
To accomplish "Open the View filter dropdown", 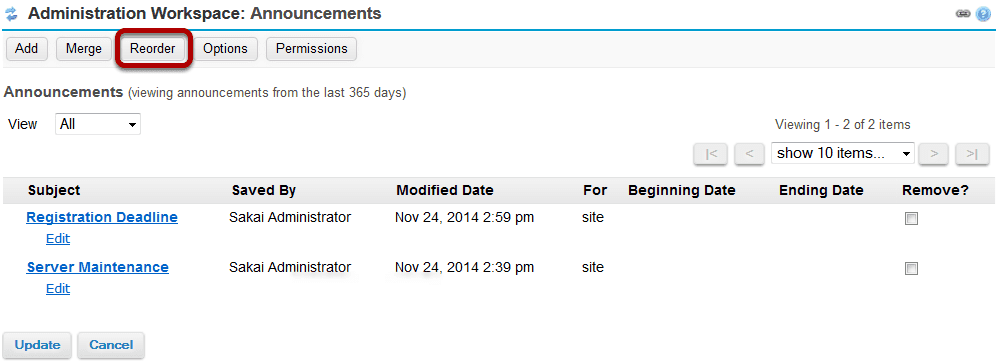I will click(x=98, y=124).
